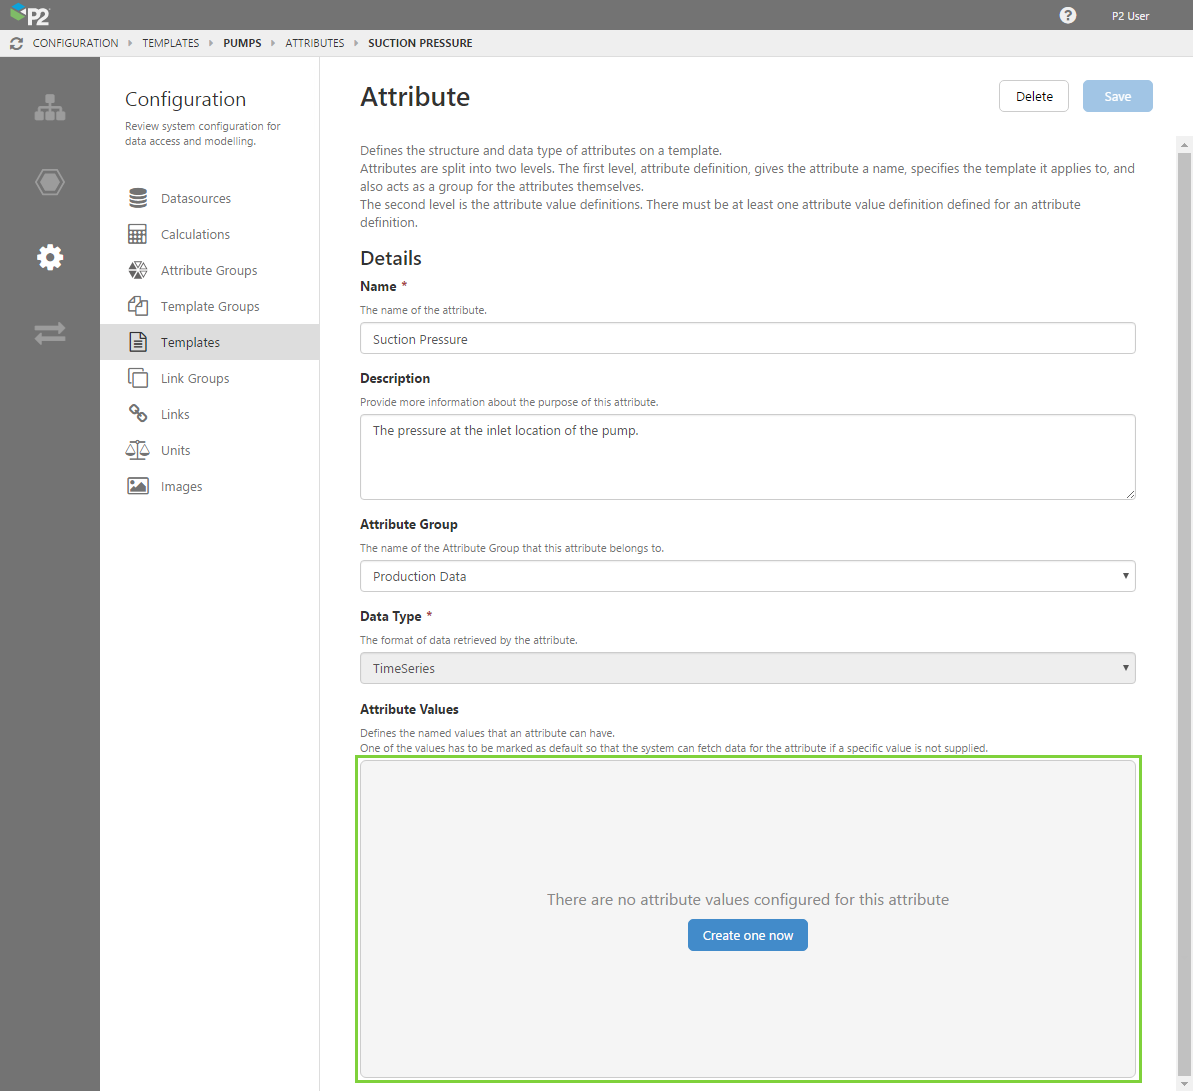Image resolution: width=1193 pixels, height=1091 pixels.
Task: Click into the Name input field
Action: coord(747,339)
